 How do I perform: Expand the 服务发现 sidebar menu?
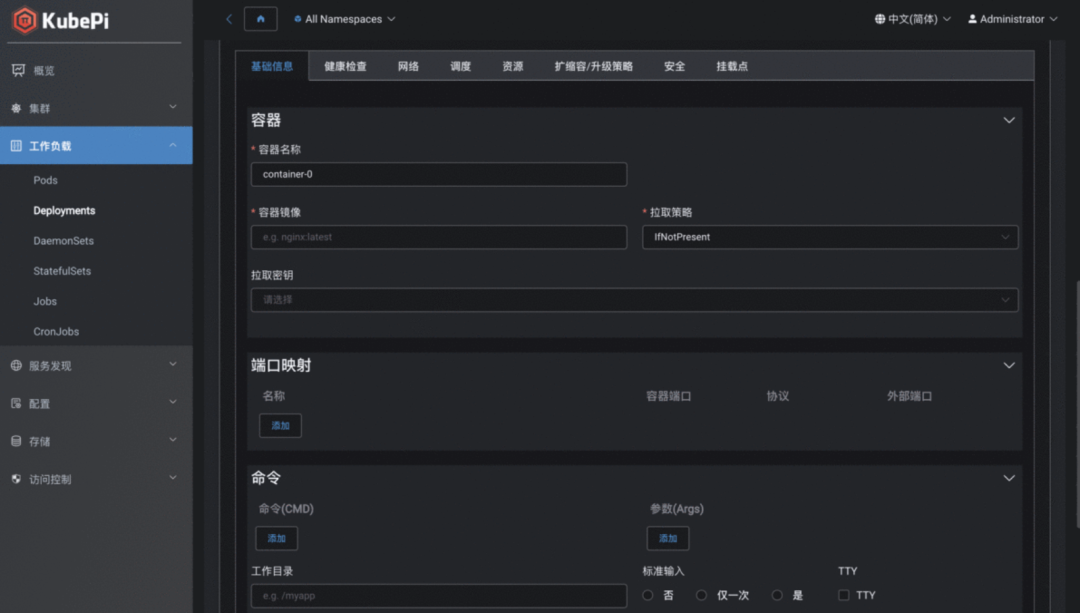pyautogui.click(x=173, y=364)
